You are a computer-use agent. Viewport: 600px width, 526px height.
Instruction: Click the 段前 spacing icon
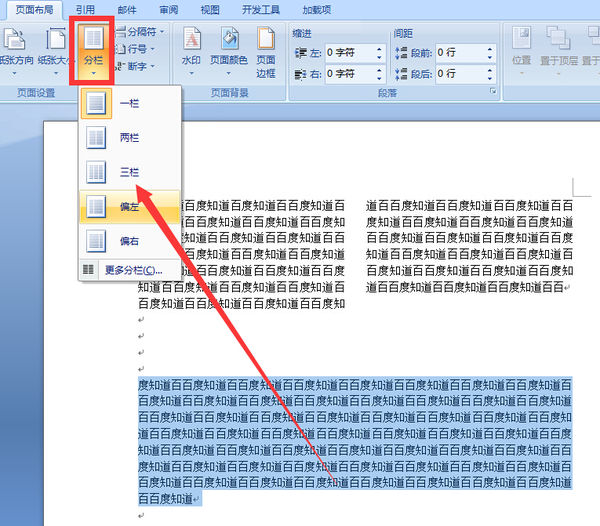[401, 53]
